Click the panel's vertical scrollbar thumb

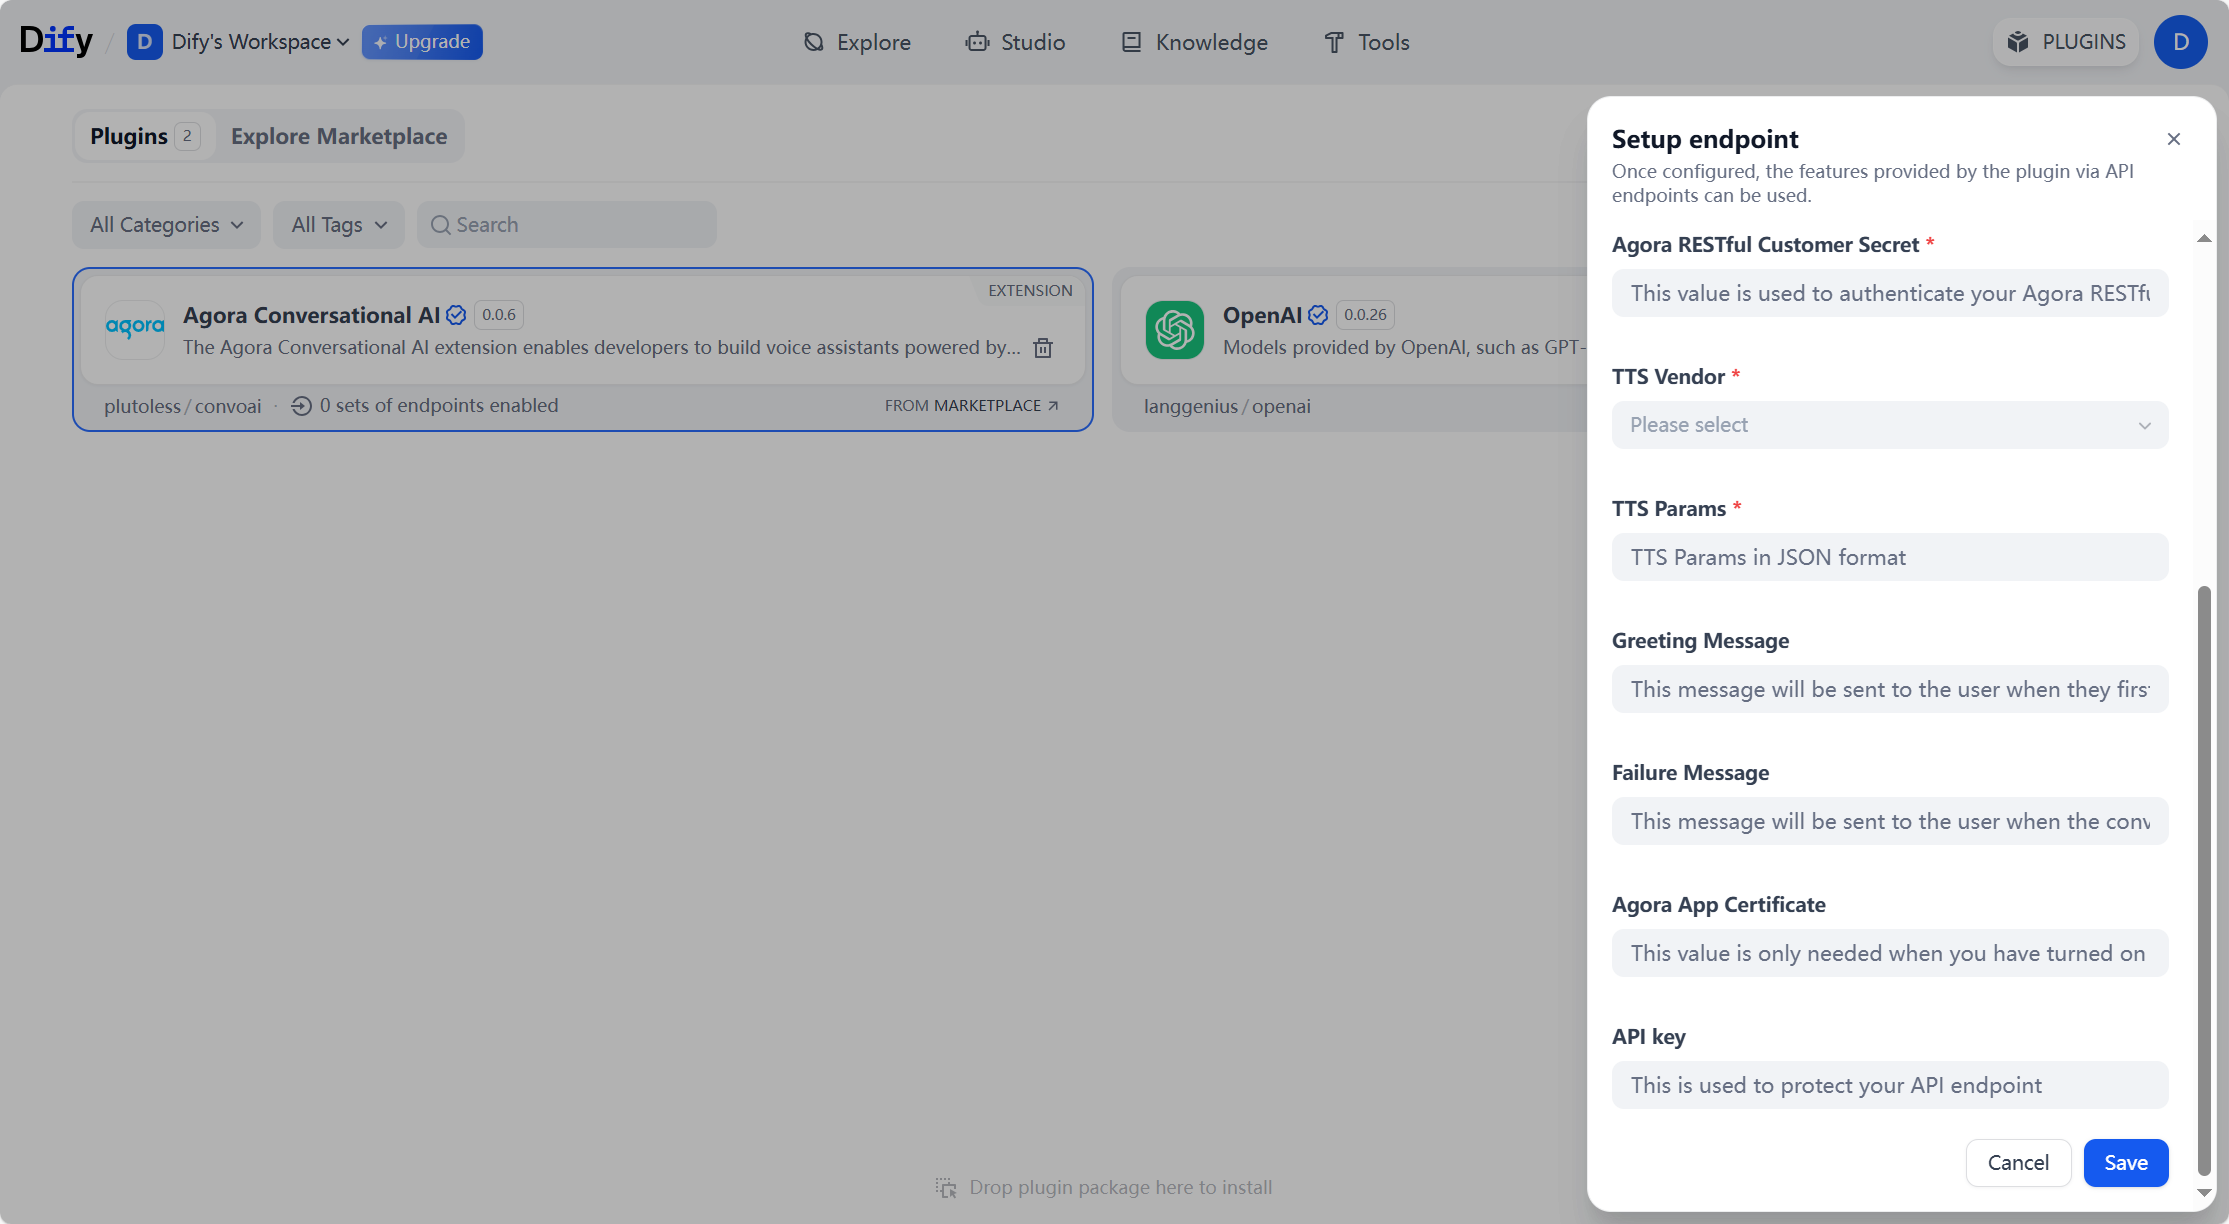(x=2203, y=880)
